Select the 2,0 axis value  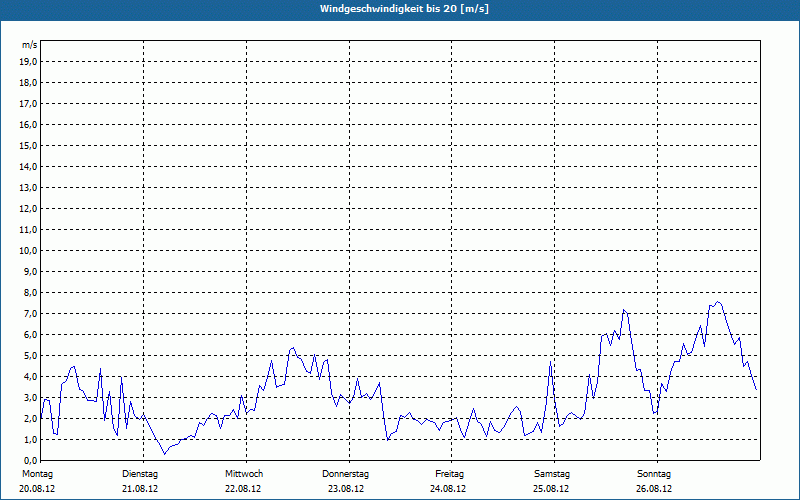tap(30, 418)
